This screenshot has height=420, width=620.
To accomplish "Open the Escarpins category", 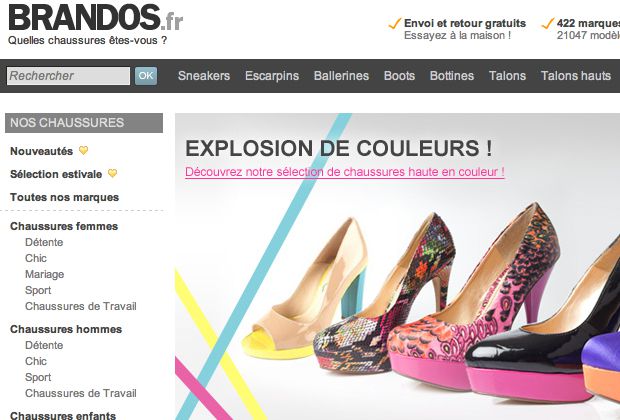I will (x=272, y=76).
